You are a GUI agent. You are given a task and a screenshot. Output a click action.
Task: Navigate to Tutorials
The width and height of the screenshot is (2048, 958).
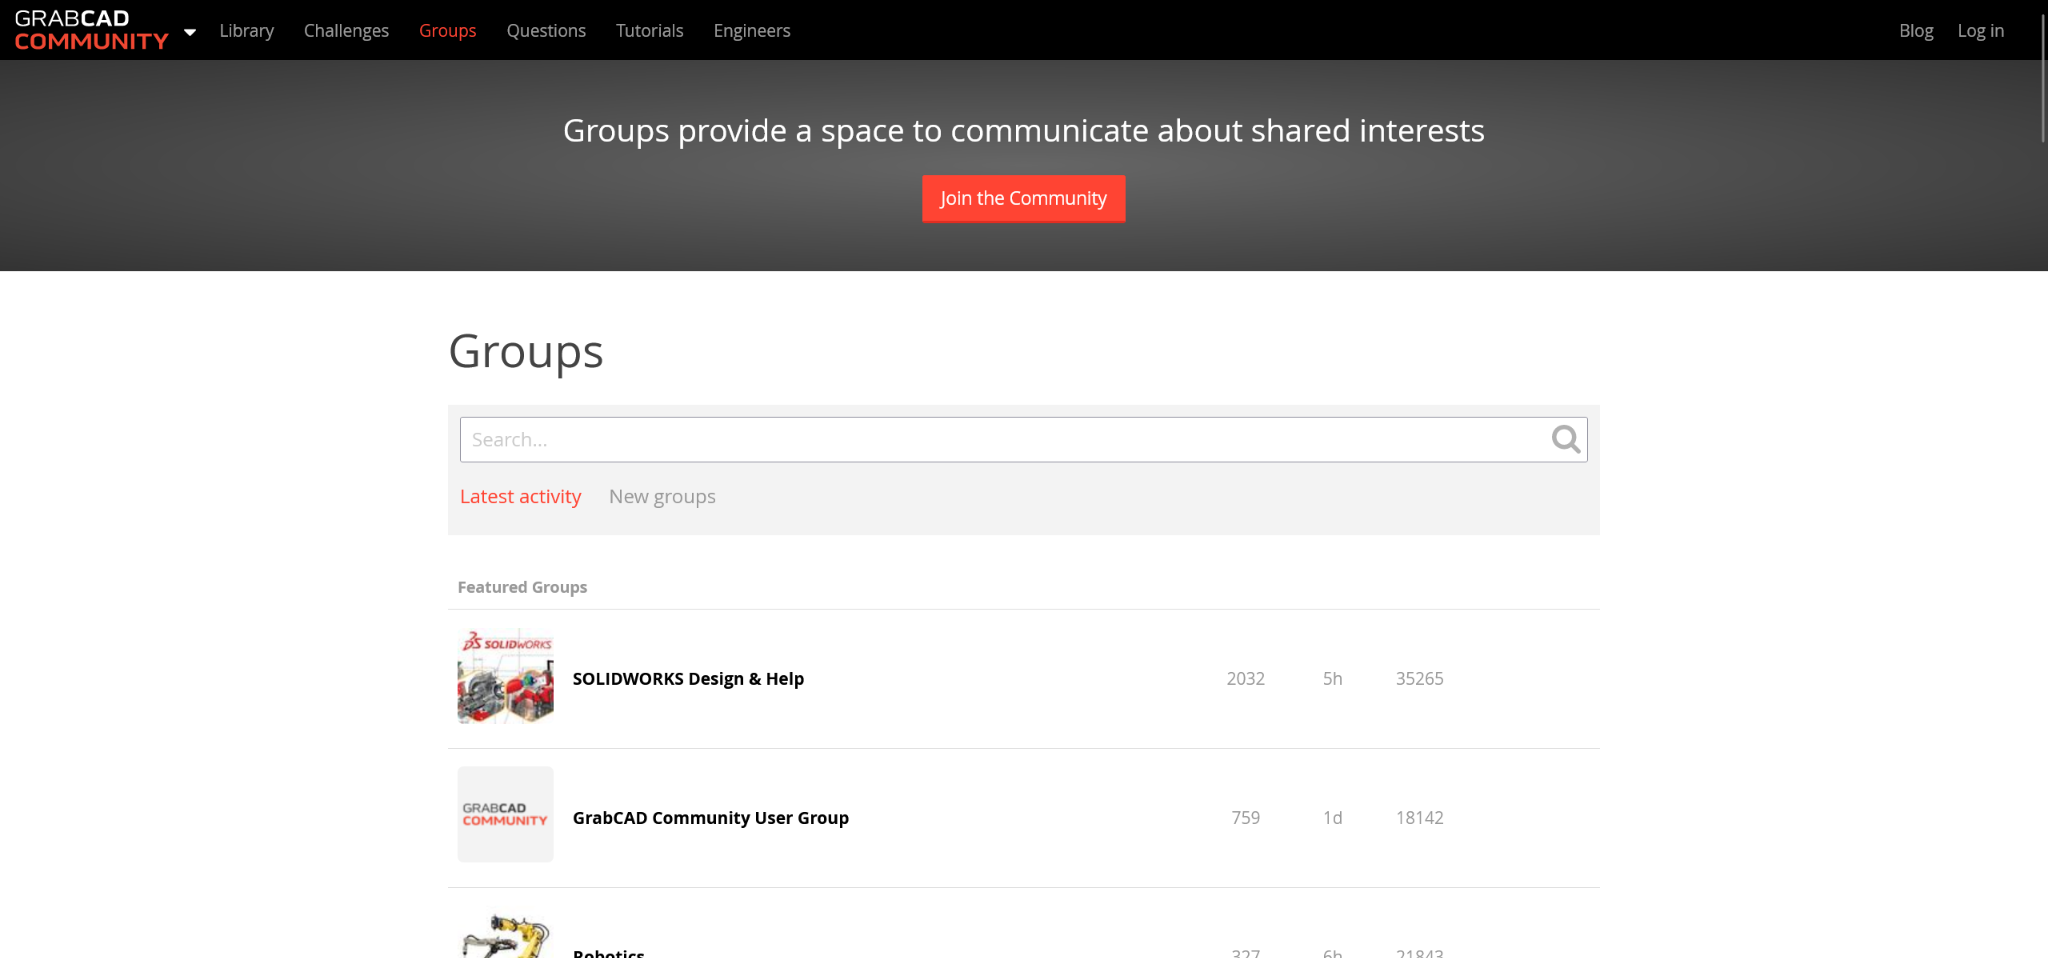pyautogui.click(x=649, y=31)
